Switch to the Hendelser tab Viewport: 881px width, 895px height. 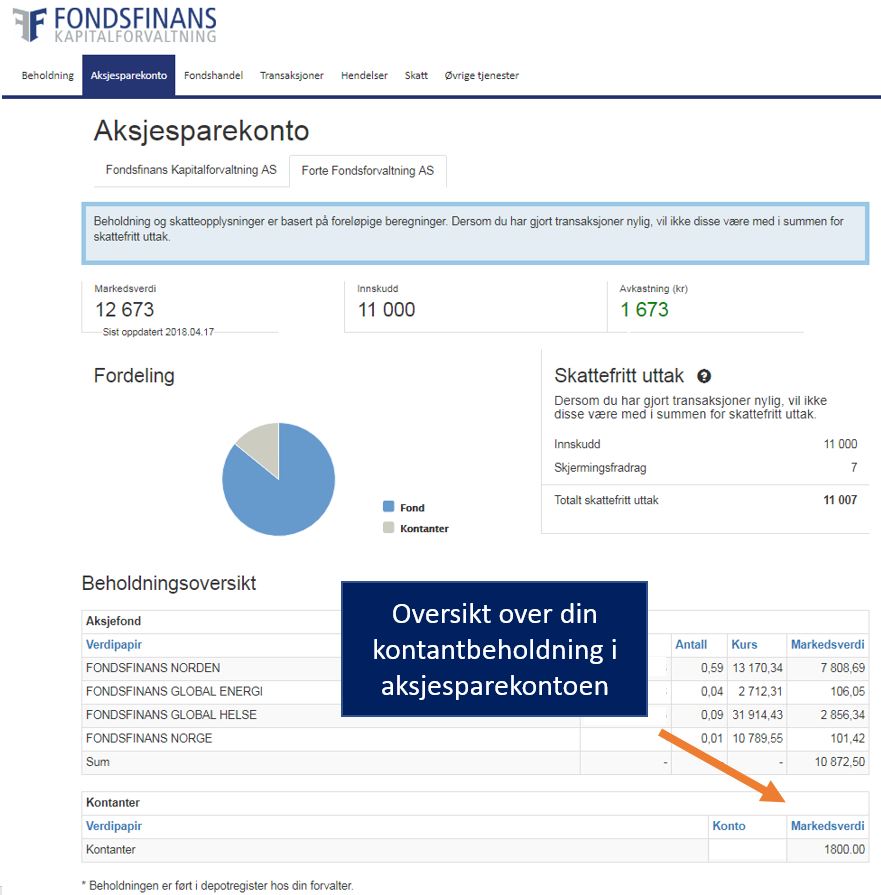click(x=364, y=75)
